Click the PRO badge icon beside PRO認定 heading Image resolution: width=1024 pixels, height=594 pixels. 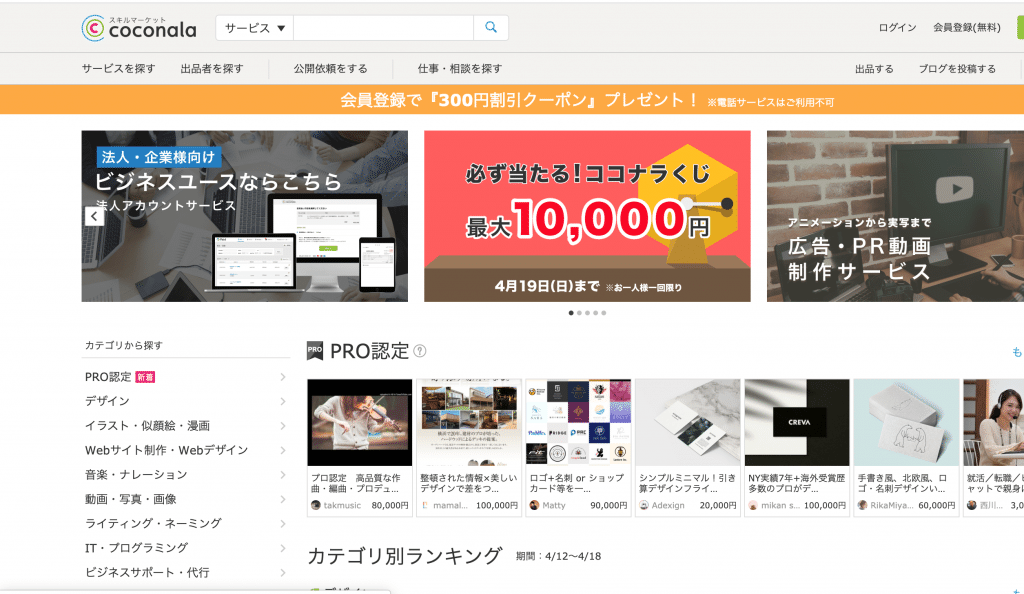[317, 349]
